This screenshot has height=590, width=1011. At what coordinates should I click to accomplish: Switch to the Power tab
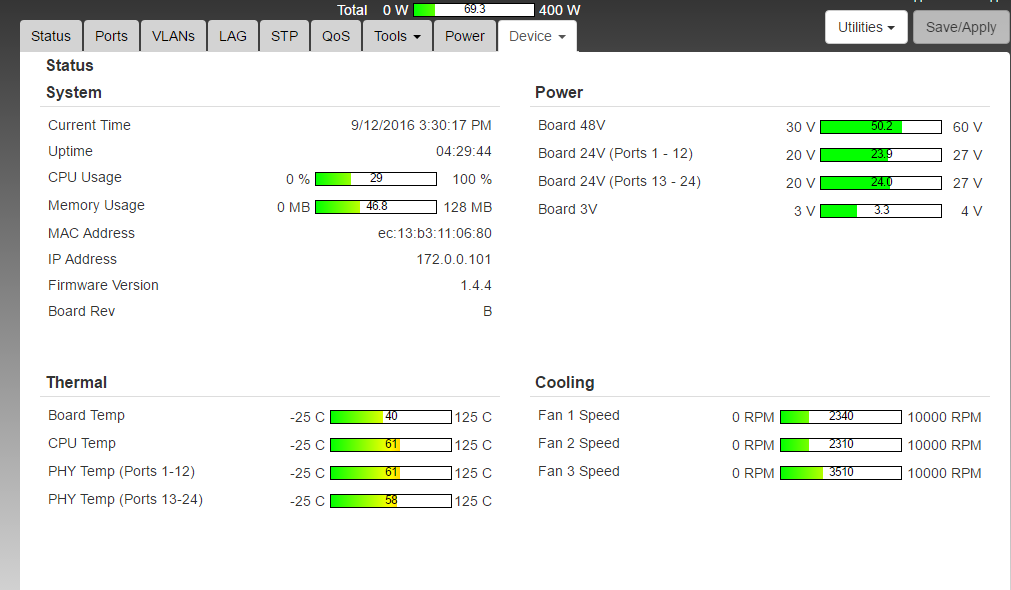(465, 36)
